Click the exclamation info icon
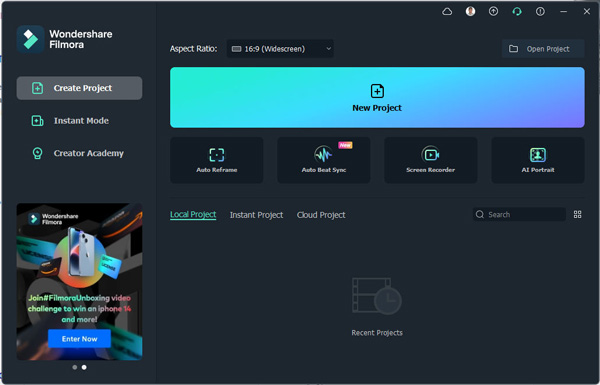The image size is (600, 385). 540,11
